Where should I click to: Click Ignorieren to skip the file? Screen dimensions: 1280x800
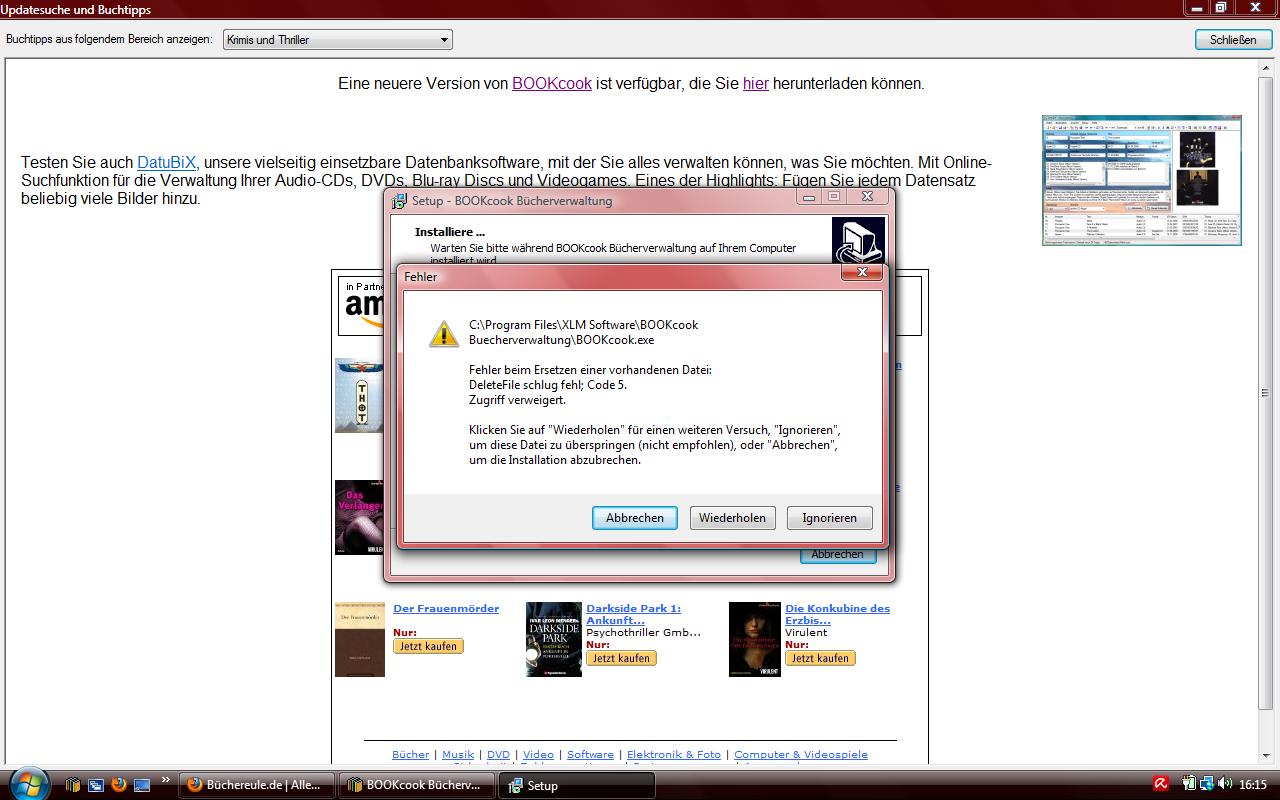click(829, 518)
